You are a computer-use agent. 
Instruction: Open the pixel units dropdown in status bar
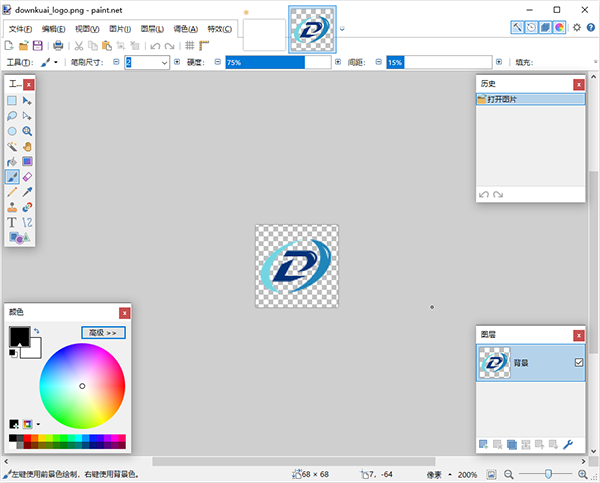tap(450, 475)
